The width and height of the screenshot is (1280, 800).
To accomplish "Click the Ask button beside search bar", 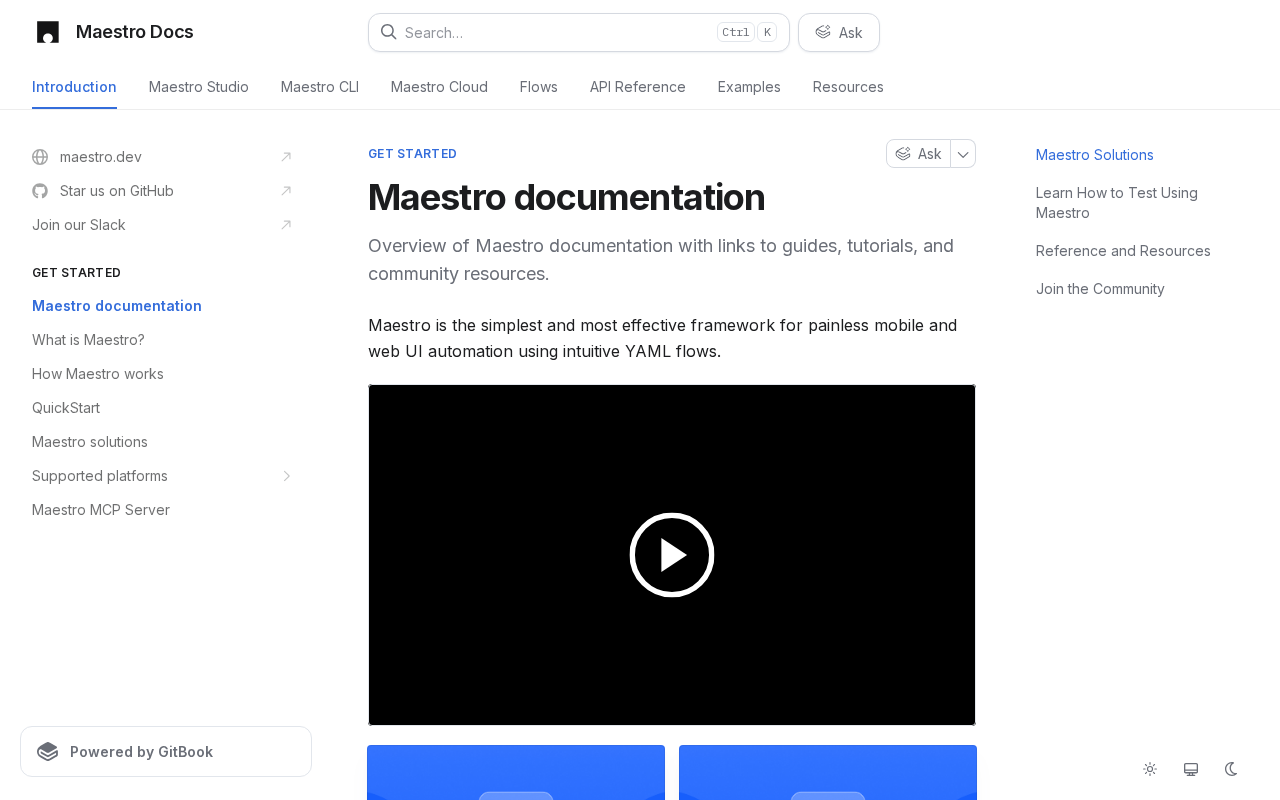I will pos(838,32).
